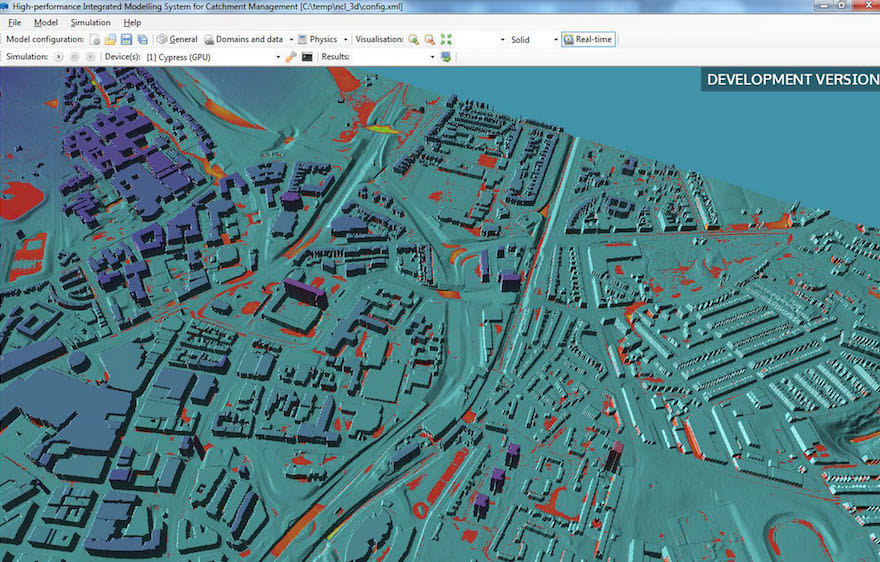Screen dimensions: 880x562
Task: Toggle the Real-time visualisation button
Action: [588, 40]
